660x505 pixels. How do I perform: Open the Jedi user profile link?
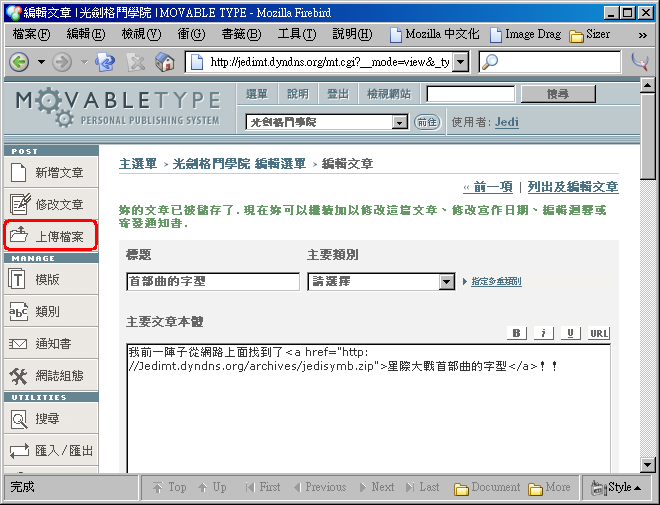click(x=507, y=122)
